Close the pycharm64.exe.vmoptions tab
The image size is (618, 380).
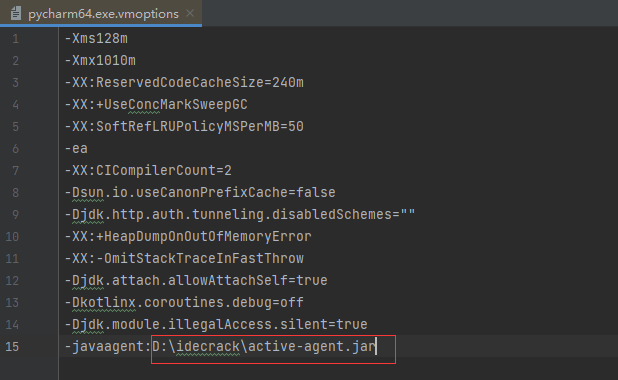point(190,13)
